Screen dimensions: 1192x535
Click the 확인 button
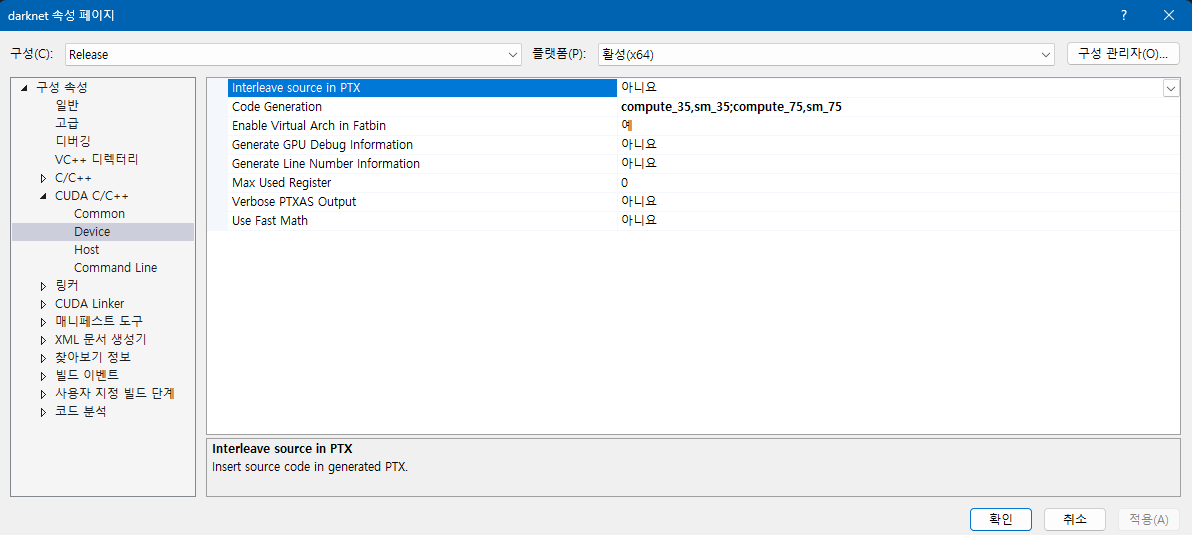(x=1000, y=519)
